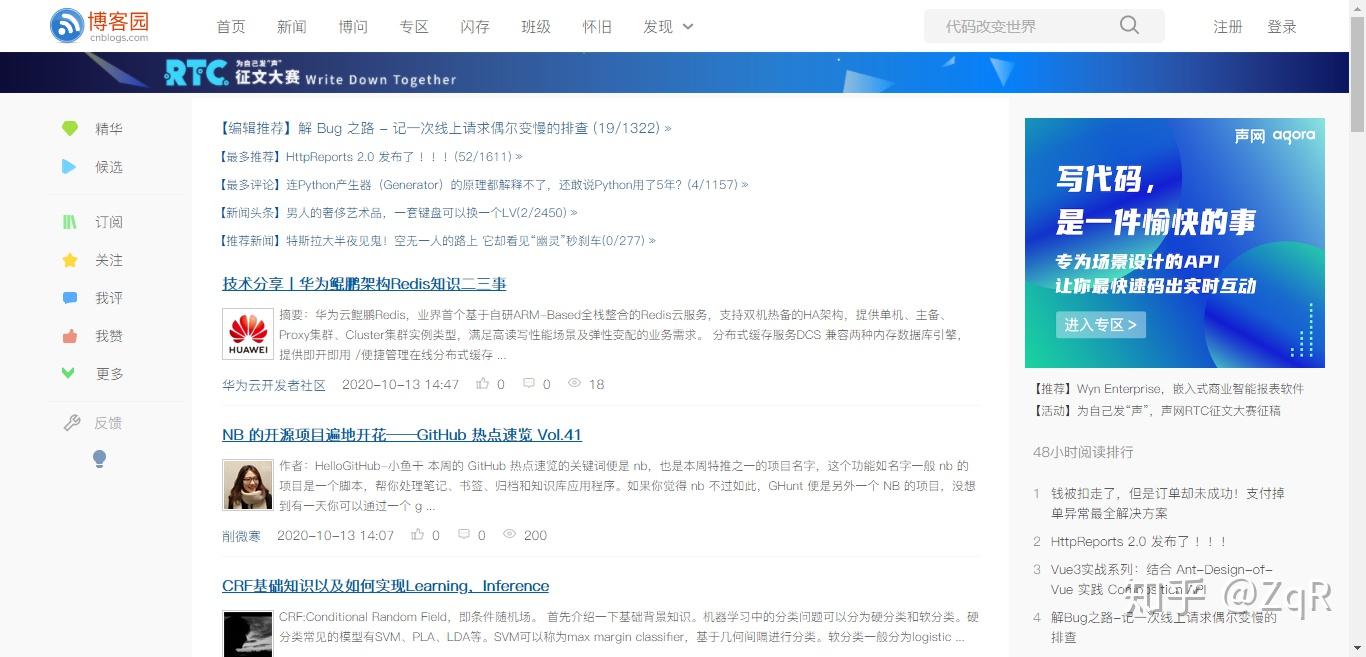Open the HUAWEI author avatar
The image size is (1366, 657).
(x=248, y=334)
